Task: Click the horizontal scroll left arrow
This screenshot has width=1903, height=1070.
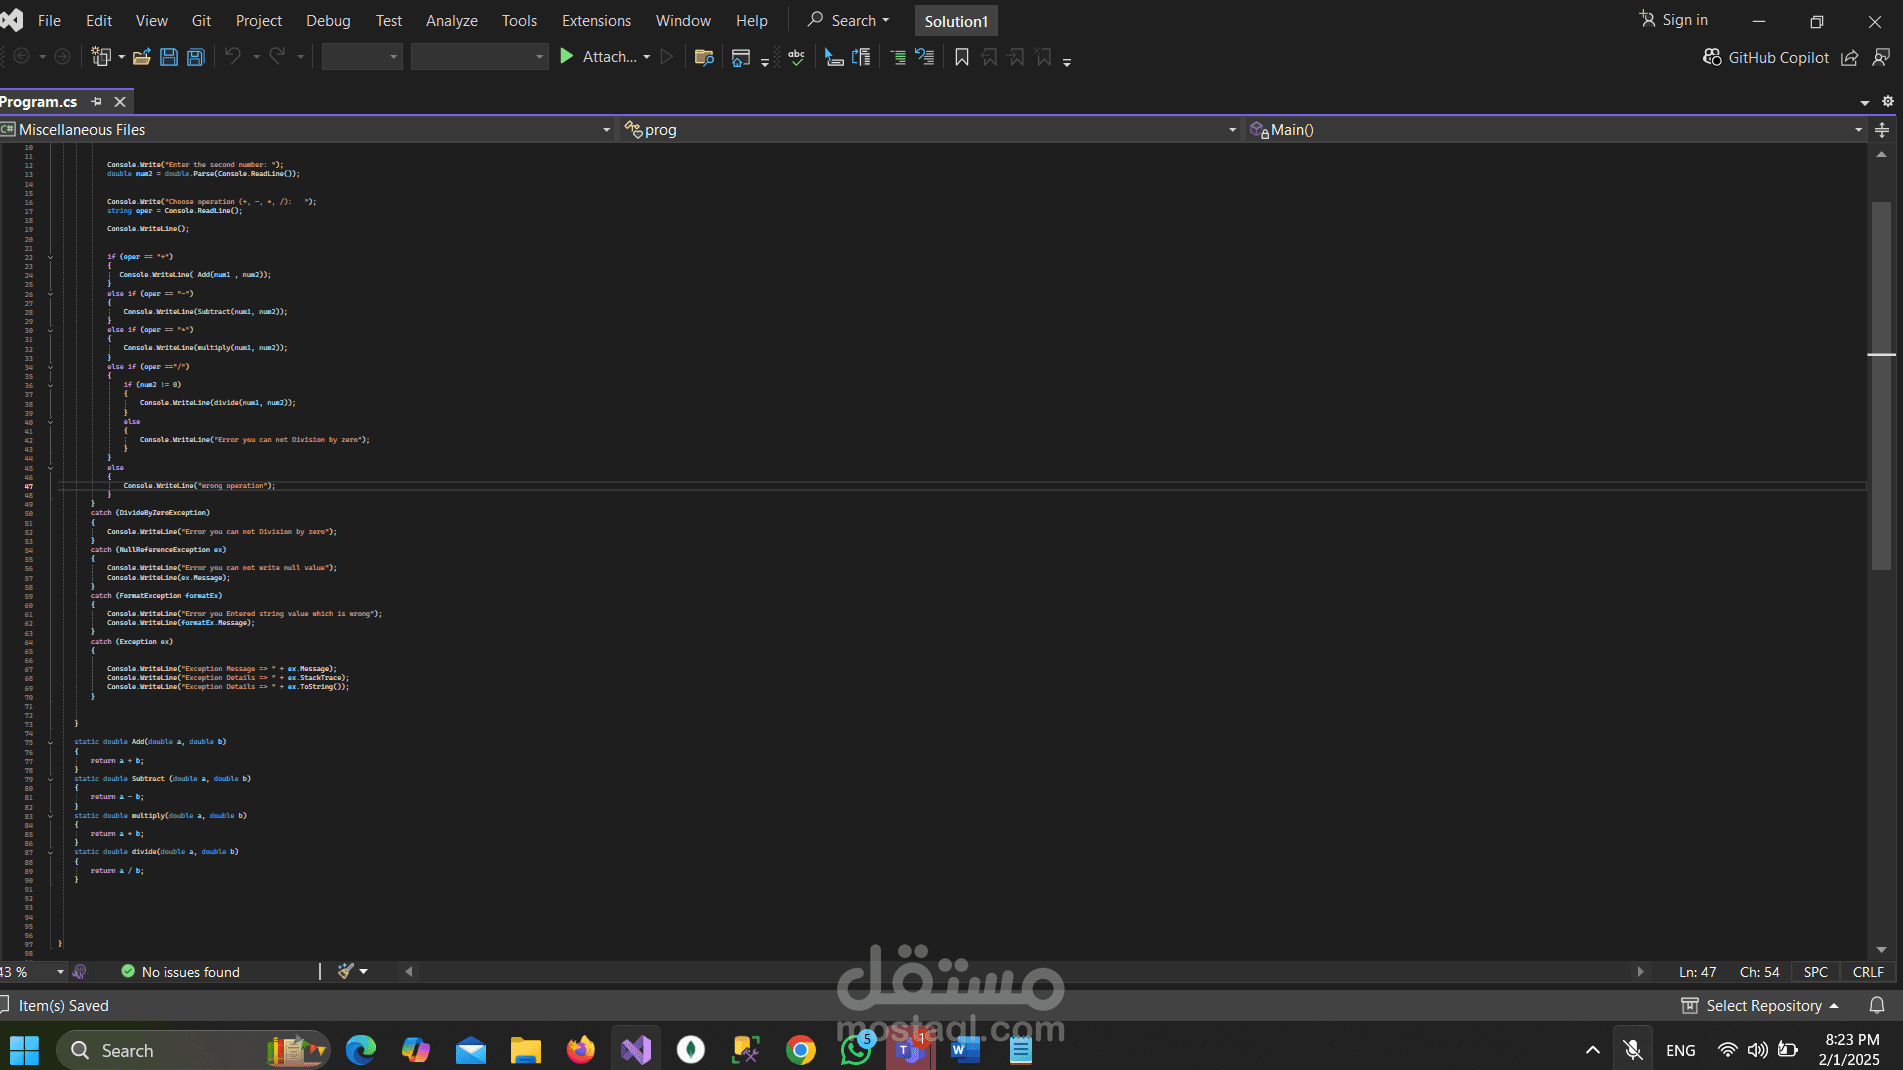Action: click(408, 971)
